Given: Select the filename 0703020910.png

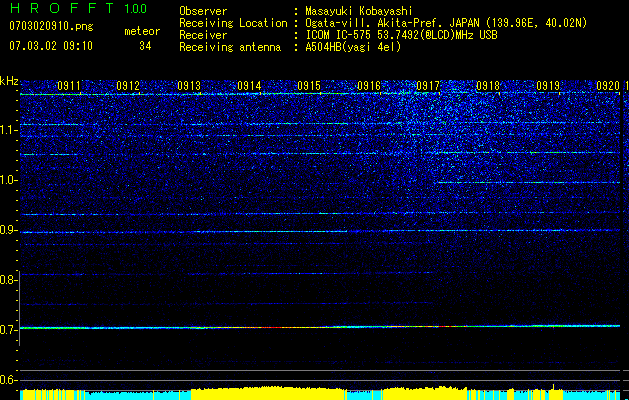Looking at the screenshot, I should pos(51,26).
